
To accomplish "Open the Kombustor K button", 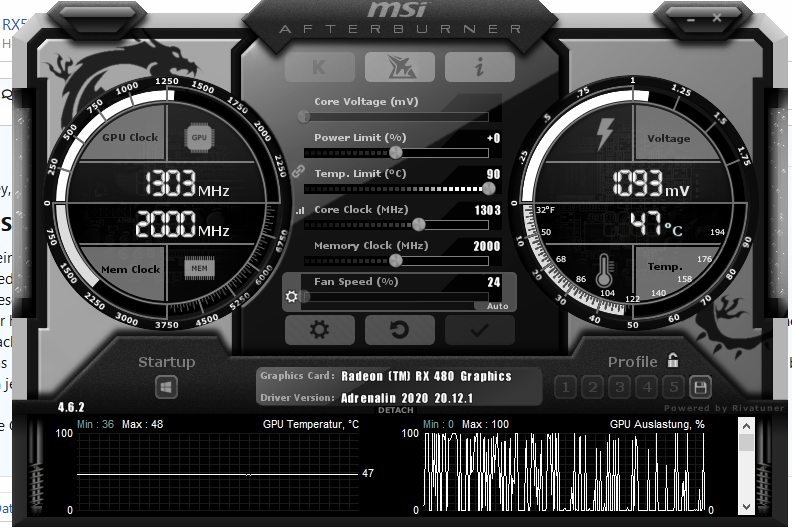I will click(320, 67).
